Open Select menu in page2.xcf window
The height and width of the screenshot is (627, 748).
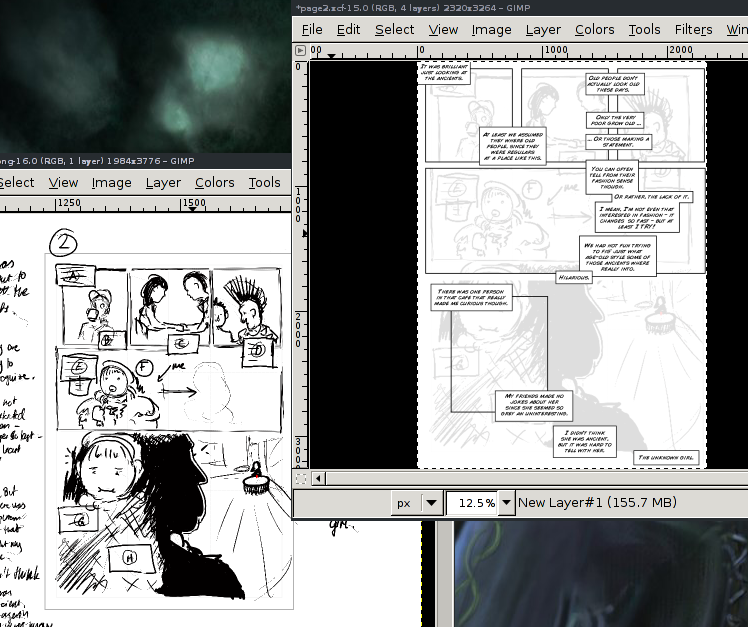tap(395, 30)
